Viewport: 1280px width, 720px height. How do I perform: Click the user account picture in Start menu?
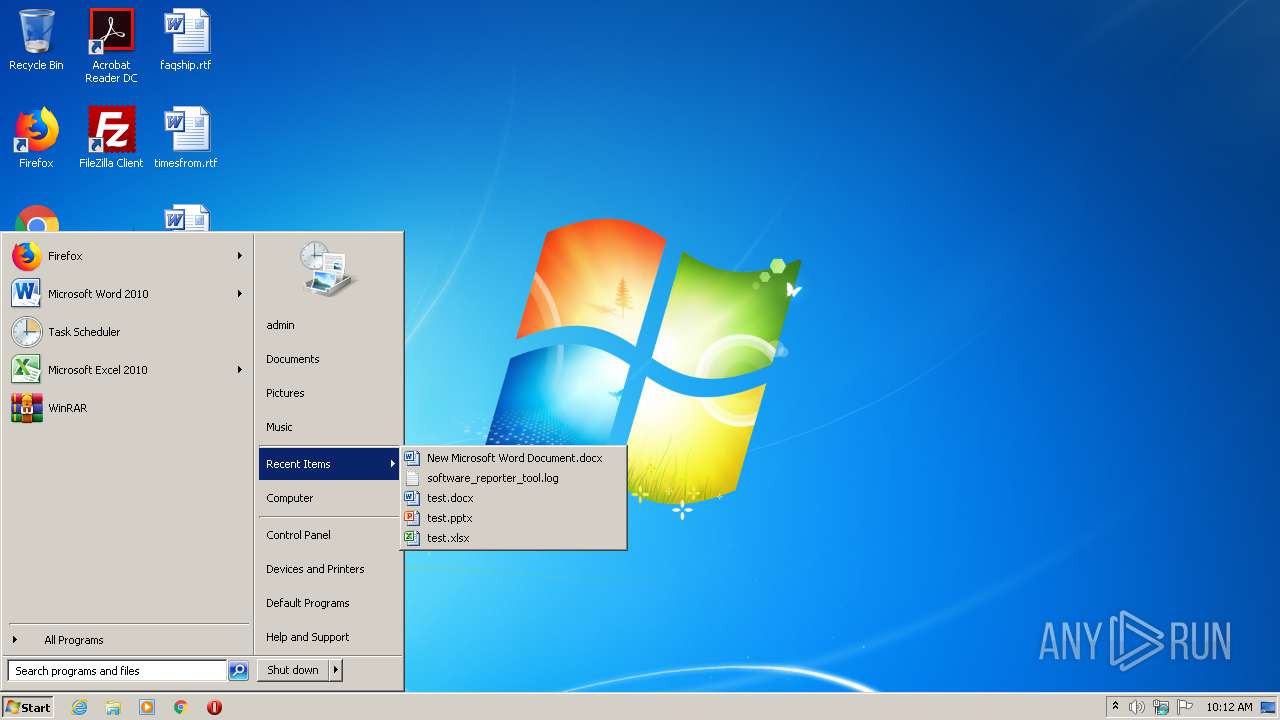pyautogui.click(x=328, y=269)
